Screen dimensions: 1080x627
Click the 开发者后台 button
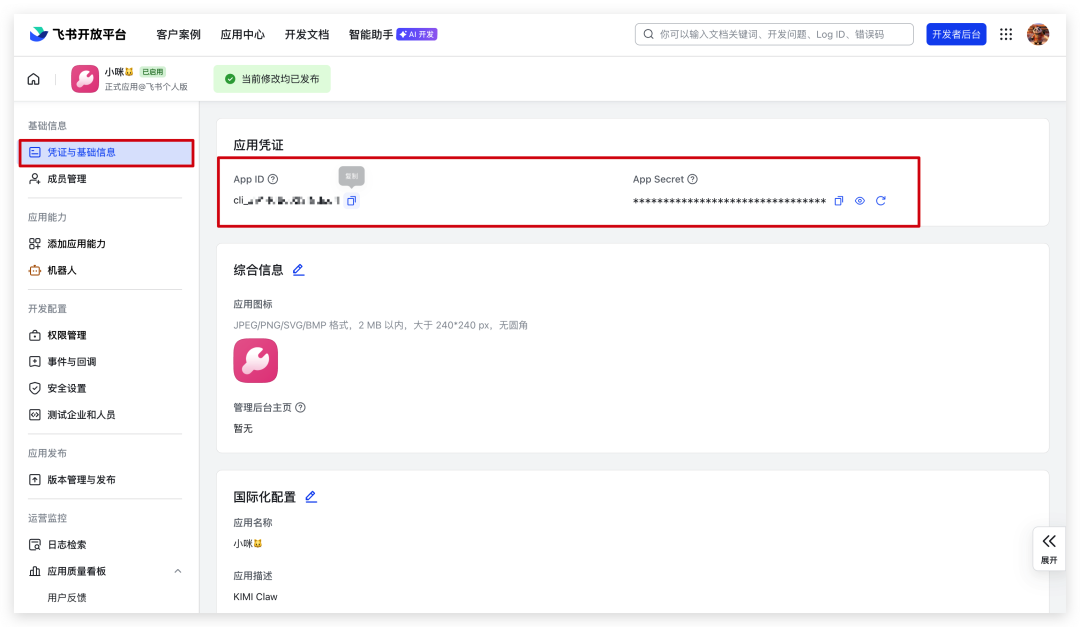click(x=956, y=34)
